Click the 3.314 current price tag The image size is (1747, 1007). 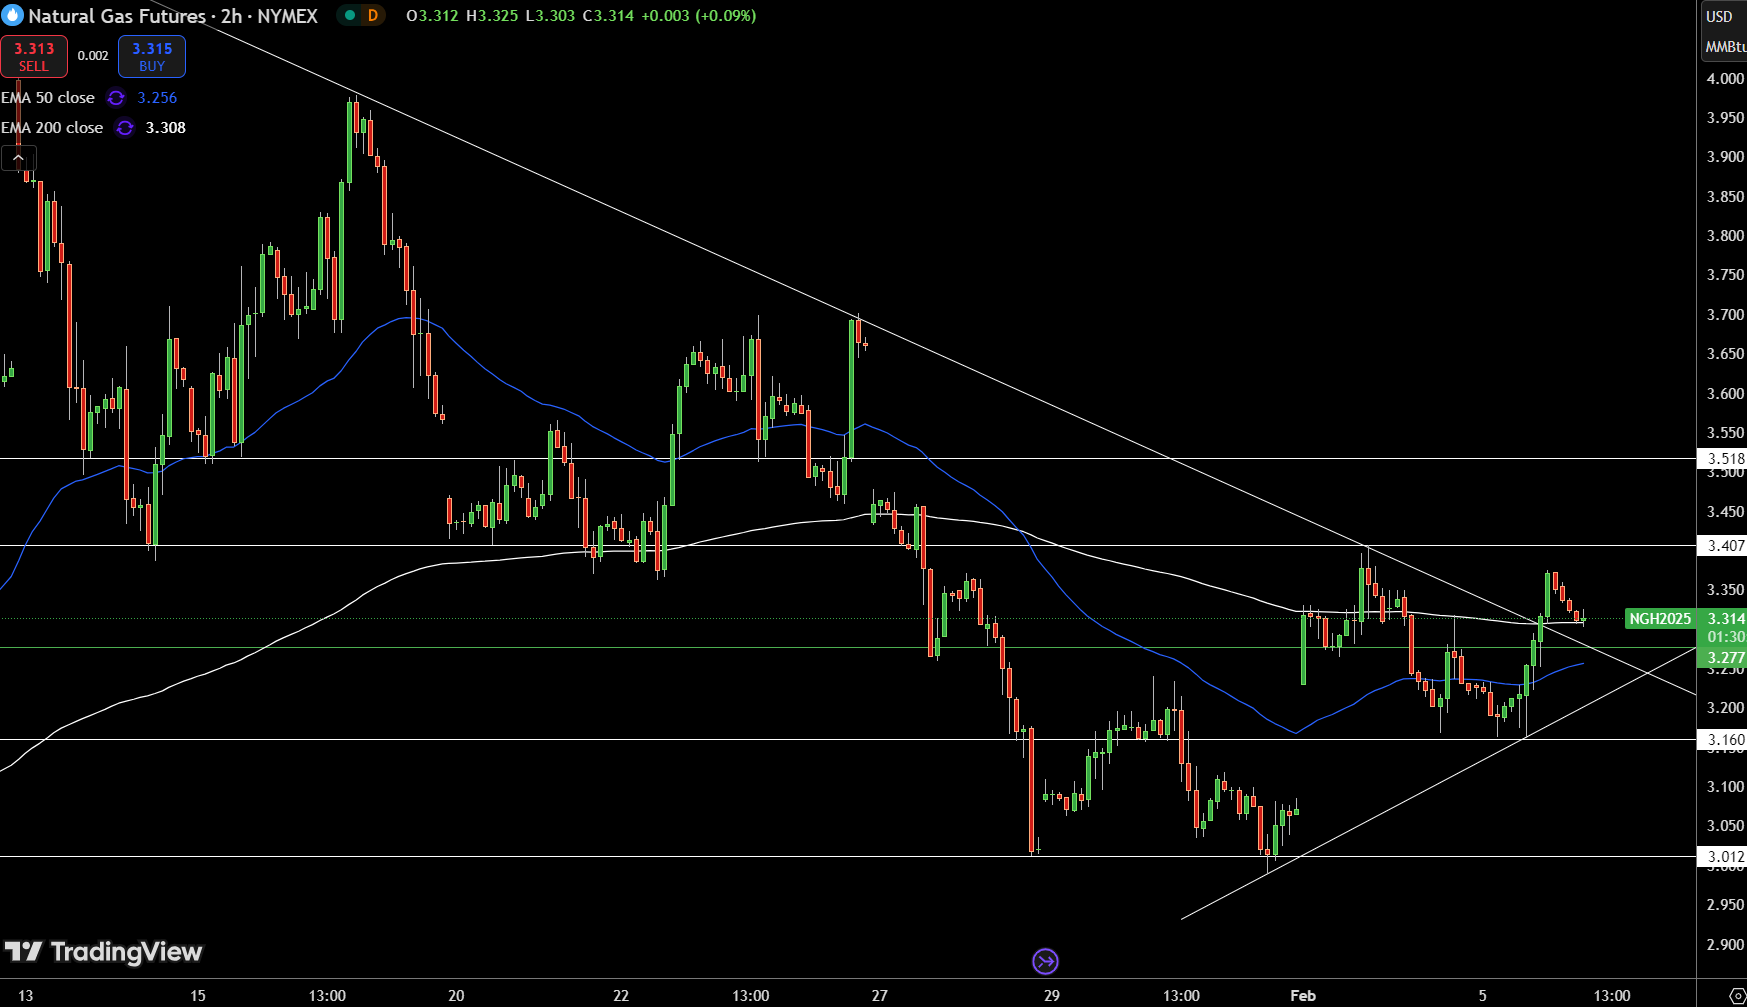(x=1725, y=619)
